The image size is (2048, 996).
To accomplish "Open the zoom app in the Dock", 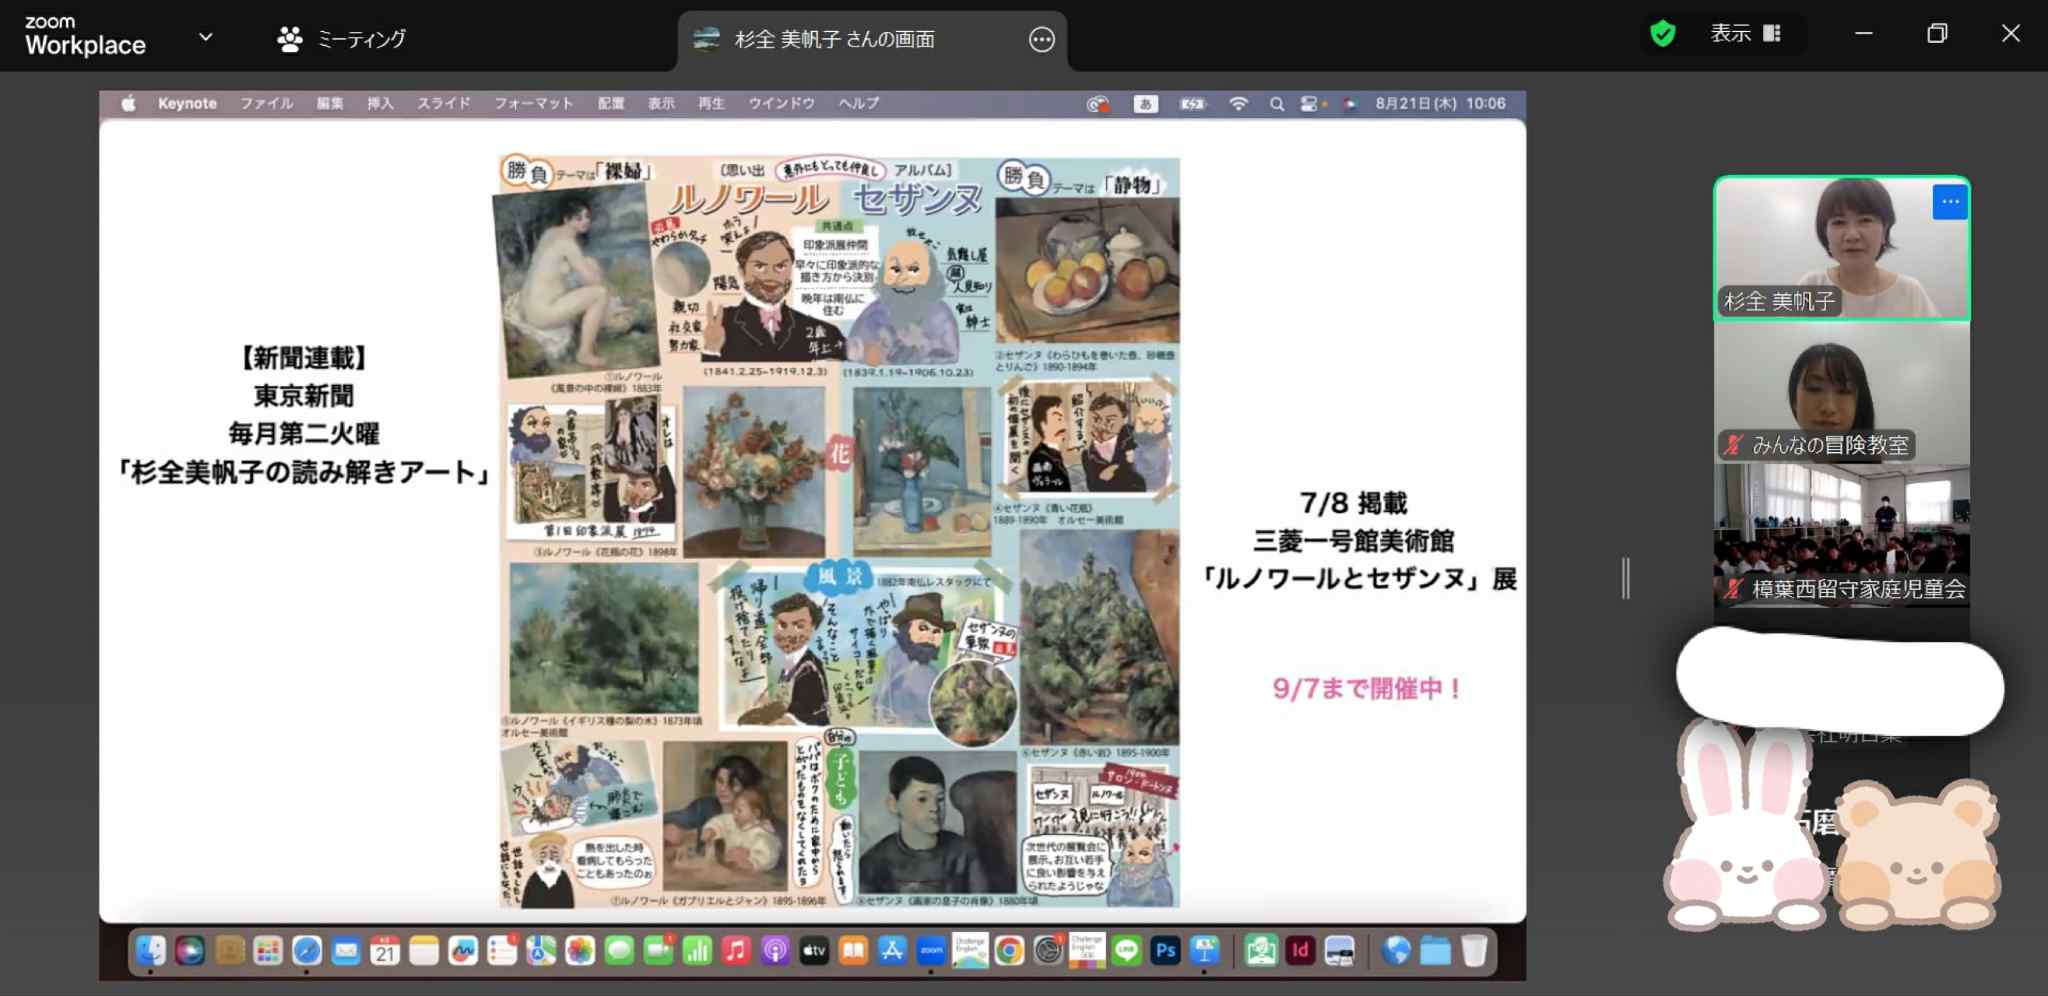I will [930, 950].
